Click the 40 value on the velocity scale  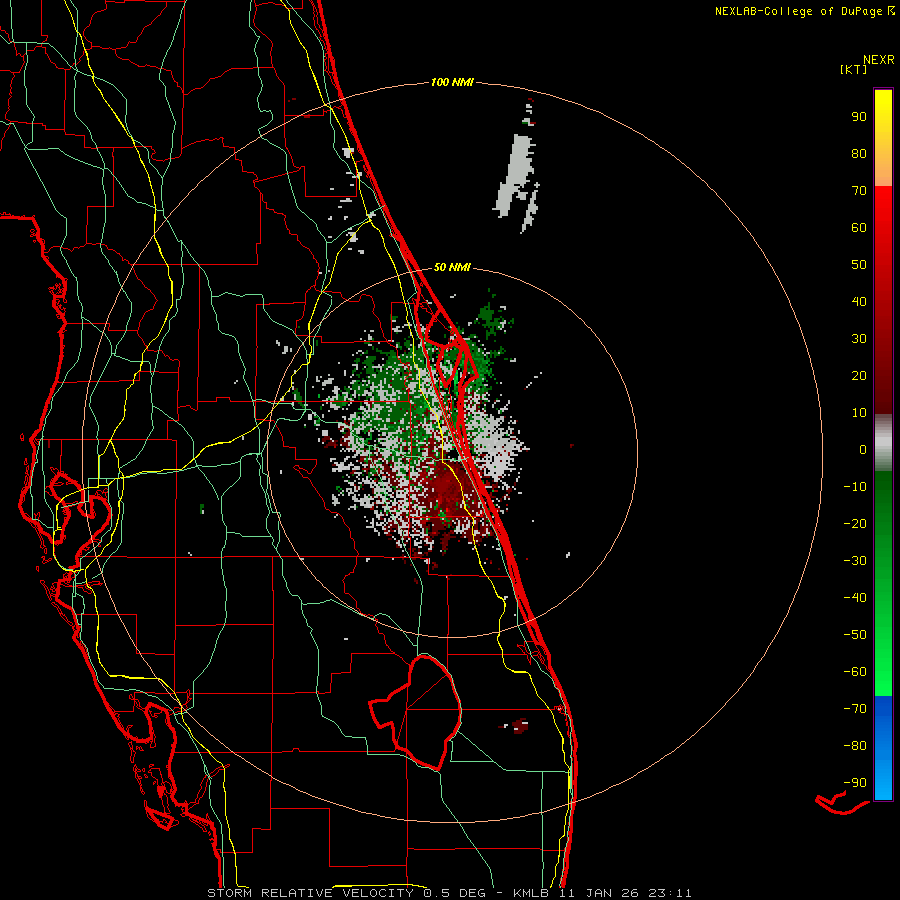859,302
